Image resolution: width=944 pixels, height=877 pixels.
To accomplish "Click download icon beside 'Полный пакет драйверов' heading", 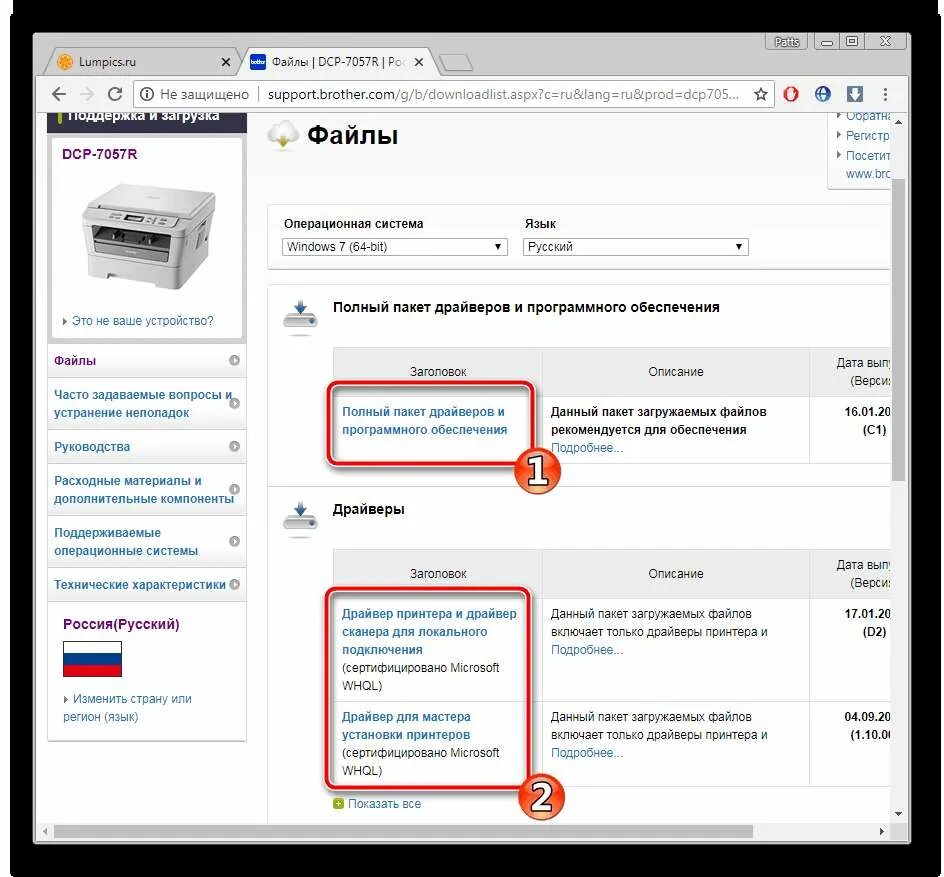I will click(x=300, y=316).
